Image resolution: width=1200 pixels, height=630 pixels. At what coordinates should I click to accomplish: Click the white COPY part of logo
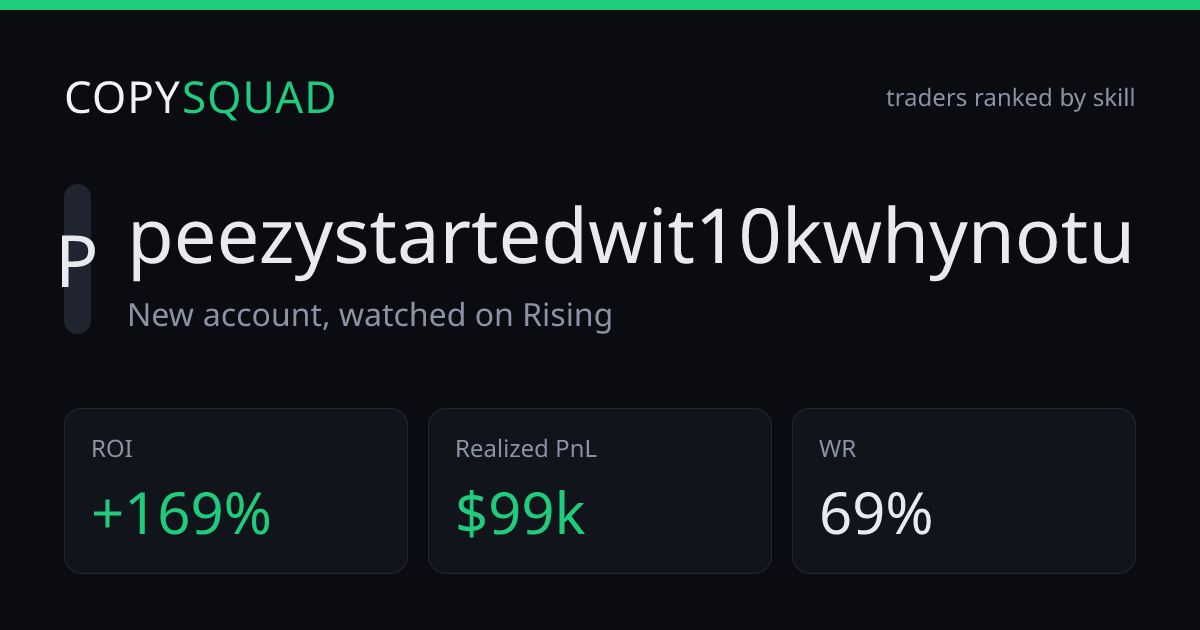[123, 98]
